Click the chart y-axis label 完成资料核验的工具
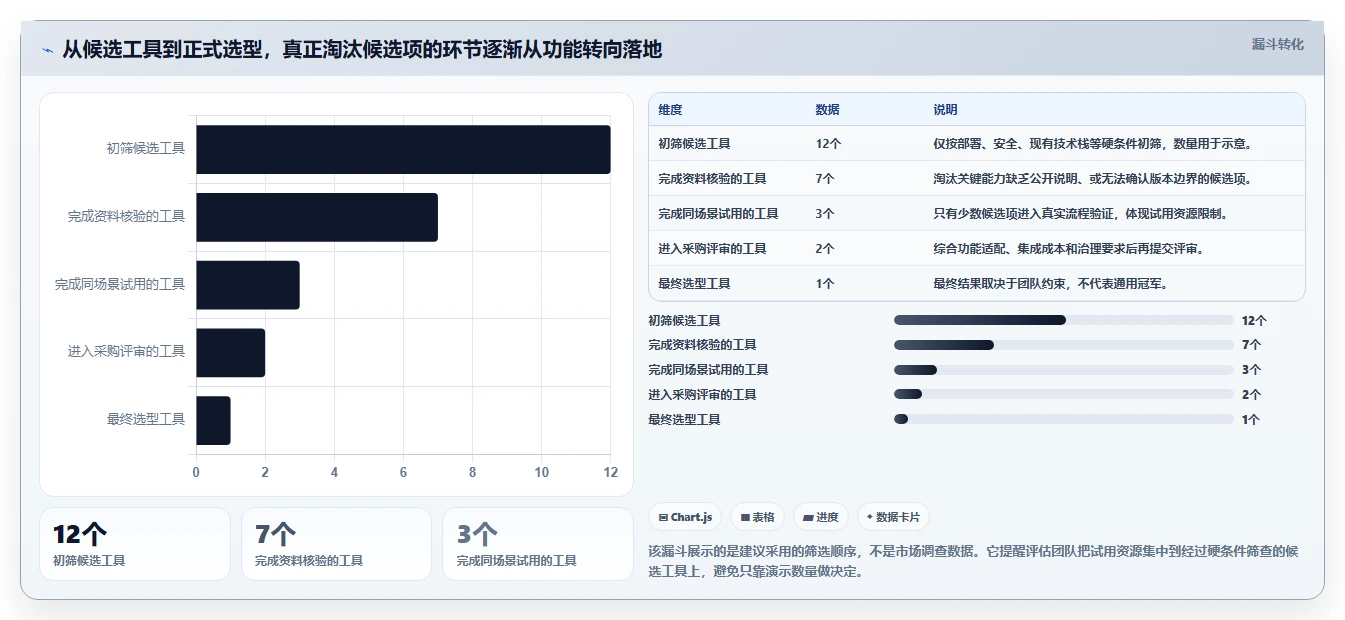 click(126, 217)
